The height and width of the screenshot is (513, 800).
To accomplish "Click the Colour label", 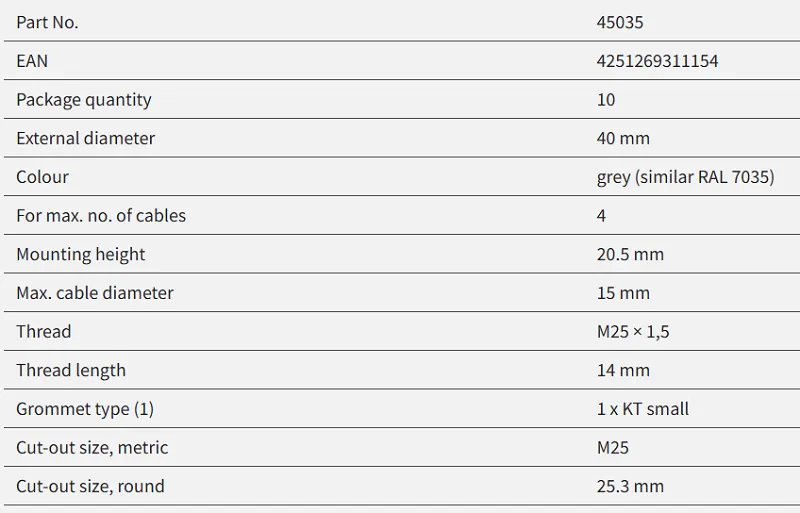I will (42, 177).
